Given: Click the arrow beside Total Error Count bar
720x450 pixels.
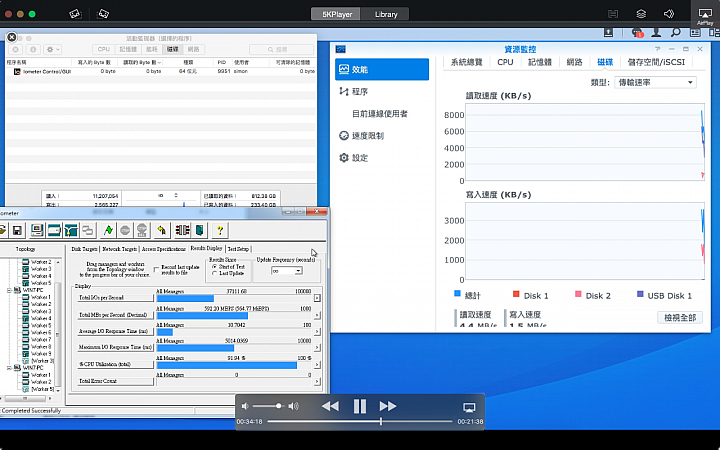Looking at the screenshot, I should (317, 381).
